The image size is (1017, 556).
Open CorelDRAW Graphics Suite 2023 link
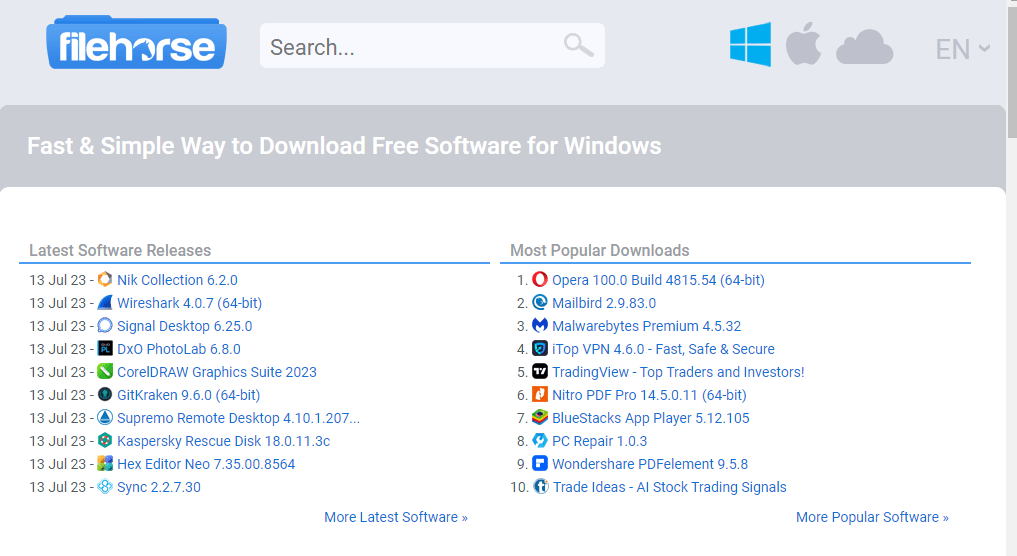click(217, 372)
